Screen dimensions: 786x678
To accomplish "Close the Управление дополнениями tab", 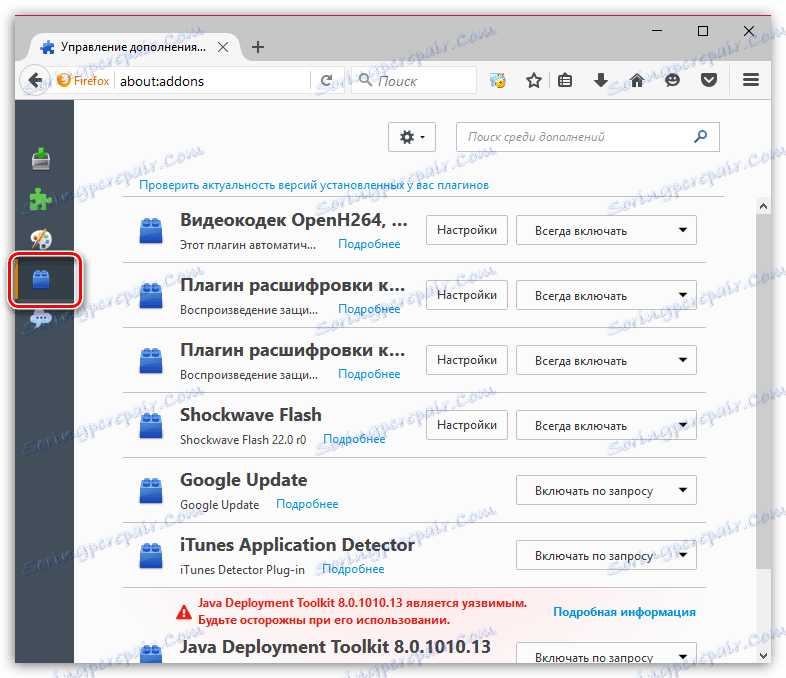I will click(223, 47).
